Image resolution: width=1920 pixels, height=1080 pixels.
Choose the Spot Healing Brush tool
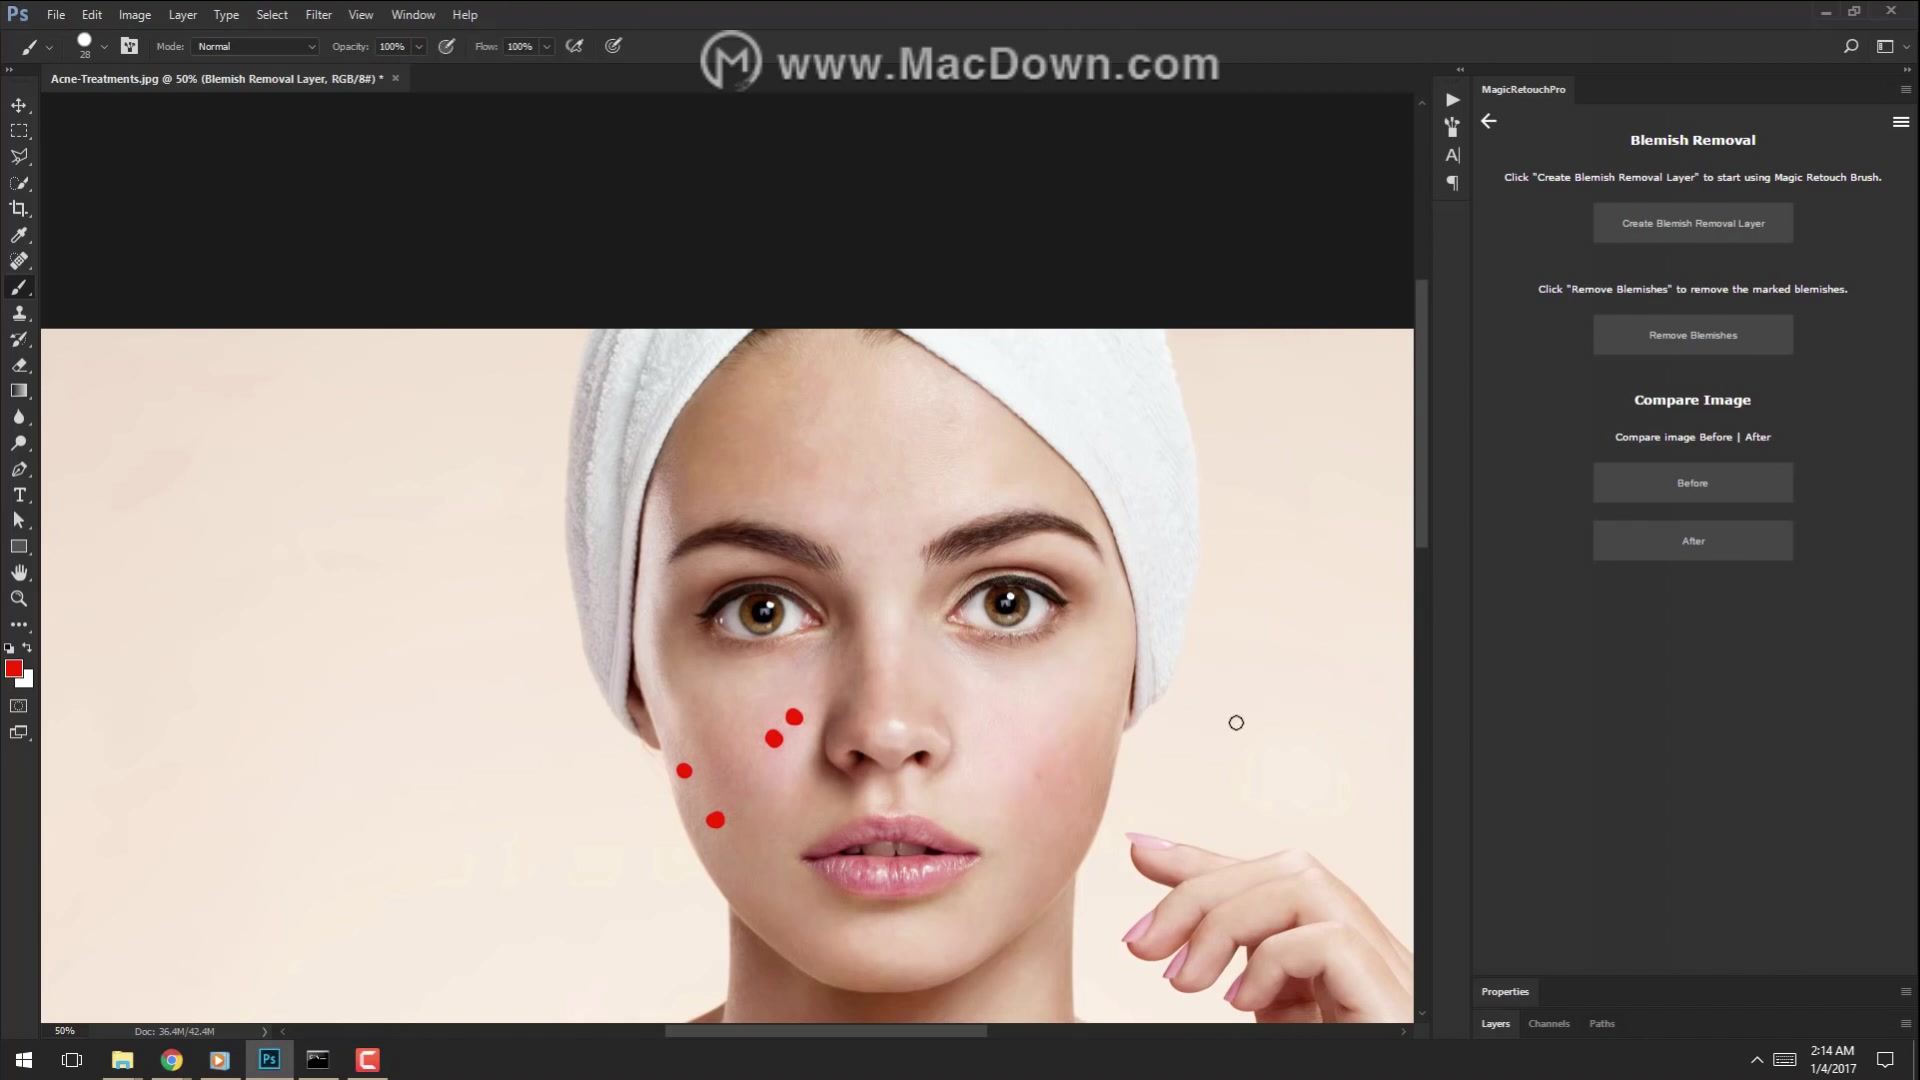click(19, 261)
